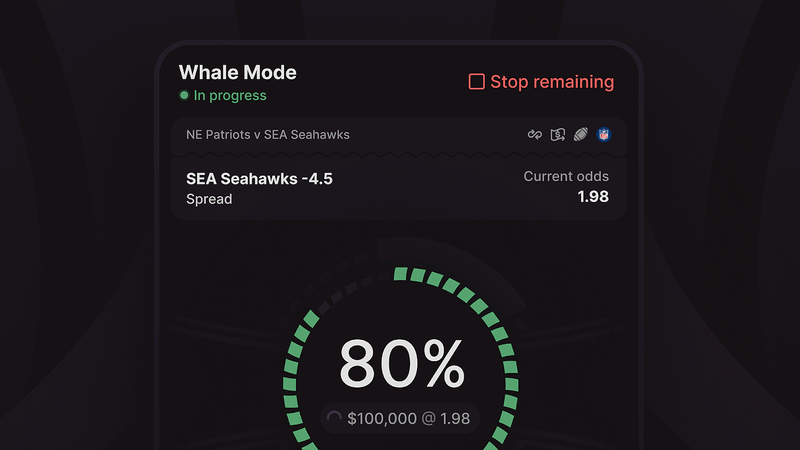
Task: Click the wavy divider under match header
Action: [x=400, y=155]
